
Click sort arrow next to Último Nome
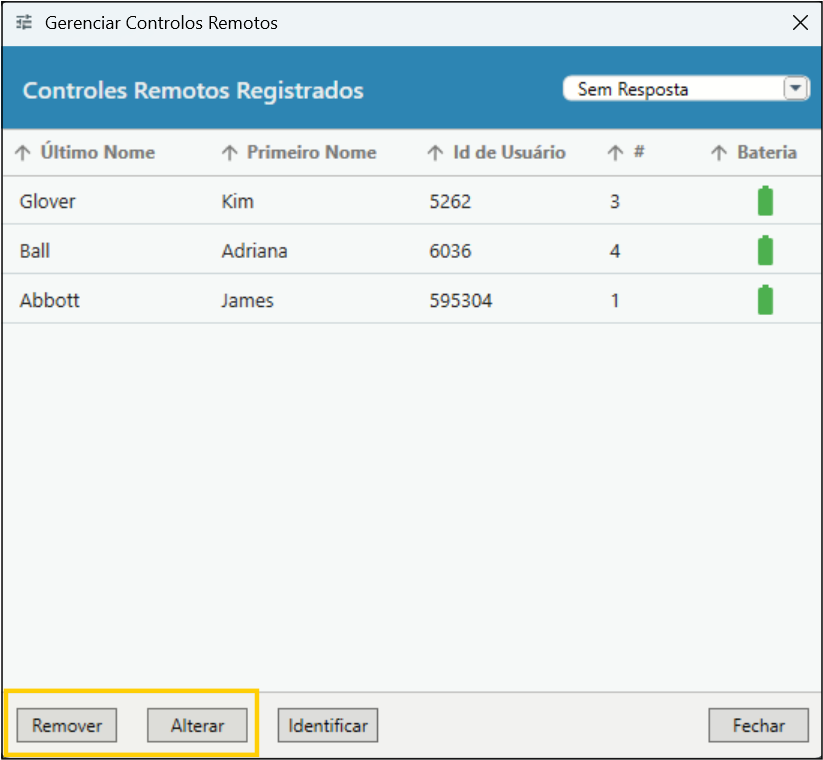point(23,153)
